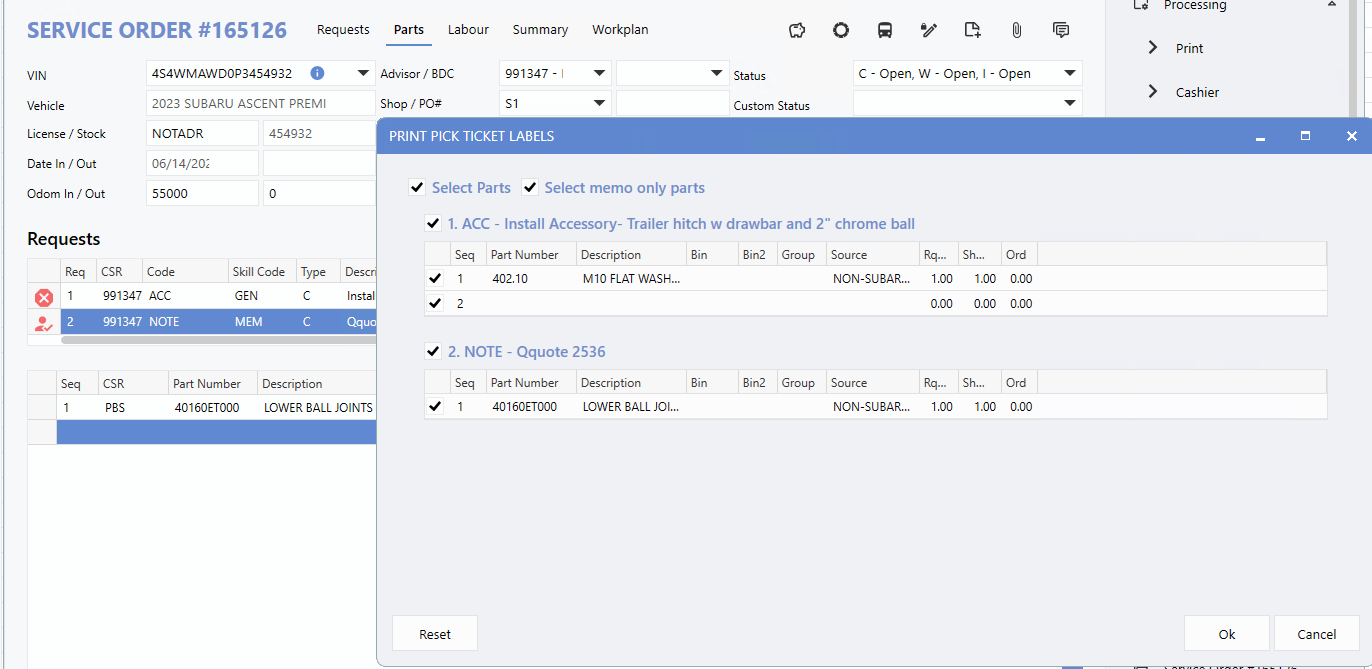Open the Custom Status dropdown
This screenshot has height=669, width=1372.
1070,104
